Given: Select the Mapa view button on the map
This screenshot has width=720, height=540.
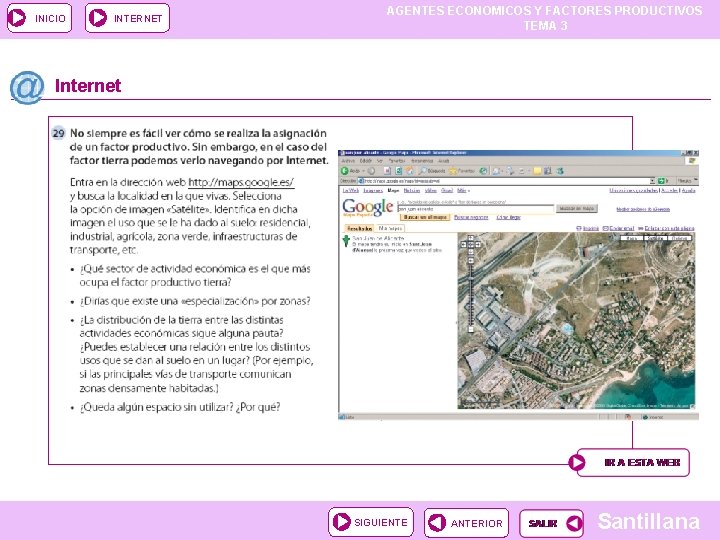Looking at the screenshot, I should click(631, 238).
